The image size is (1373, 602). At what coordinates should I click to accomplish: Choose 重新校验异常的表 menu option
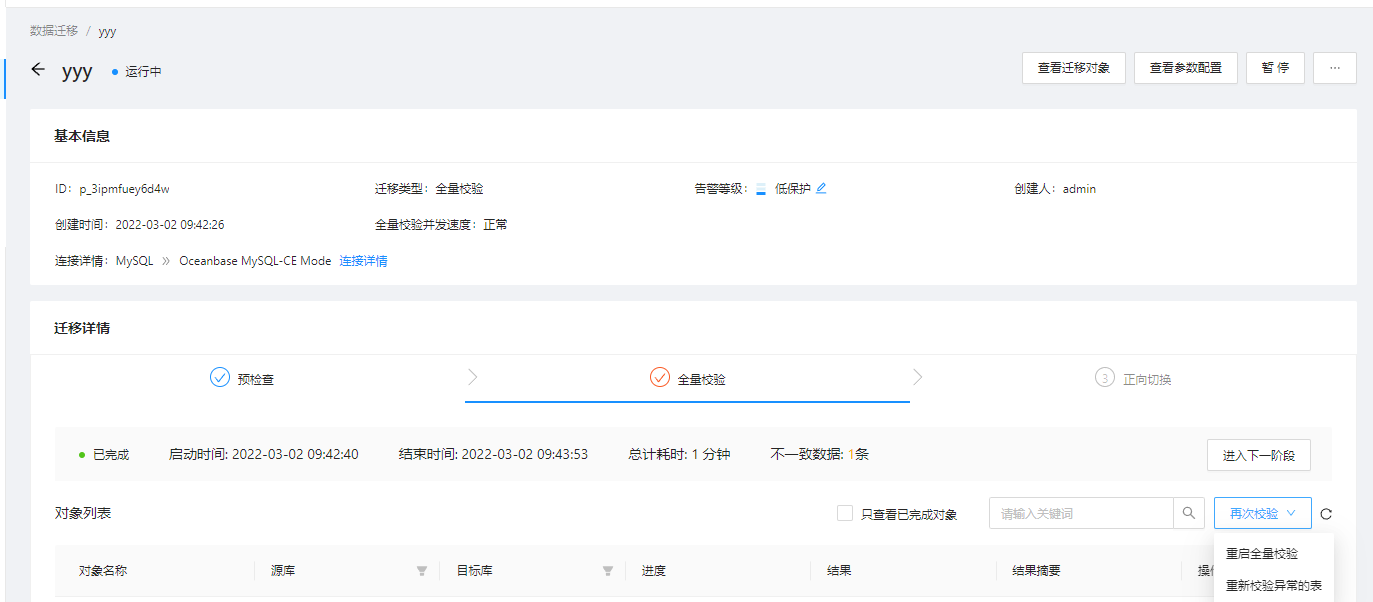(x=1273, y=585)
